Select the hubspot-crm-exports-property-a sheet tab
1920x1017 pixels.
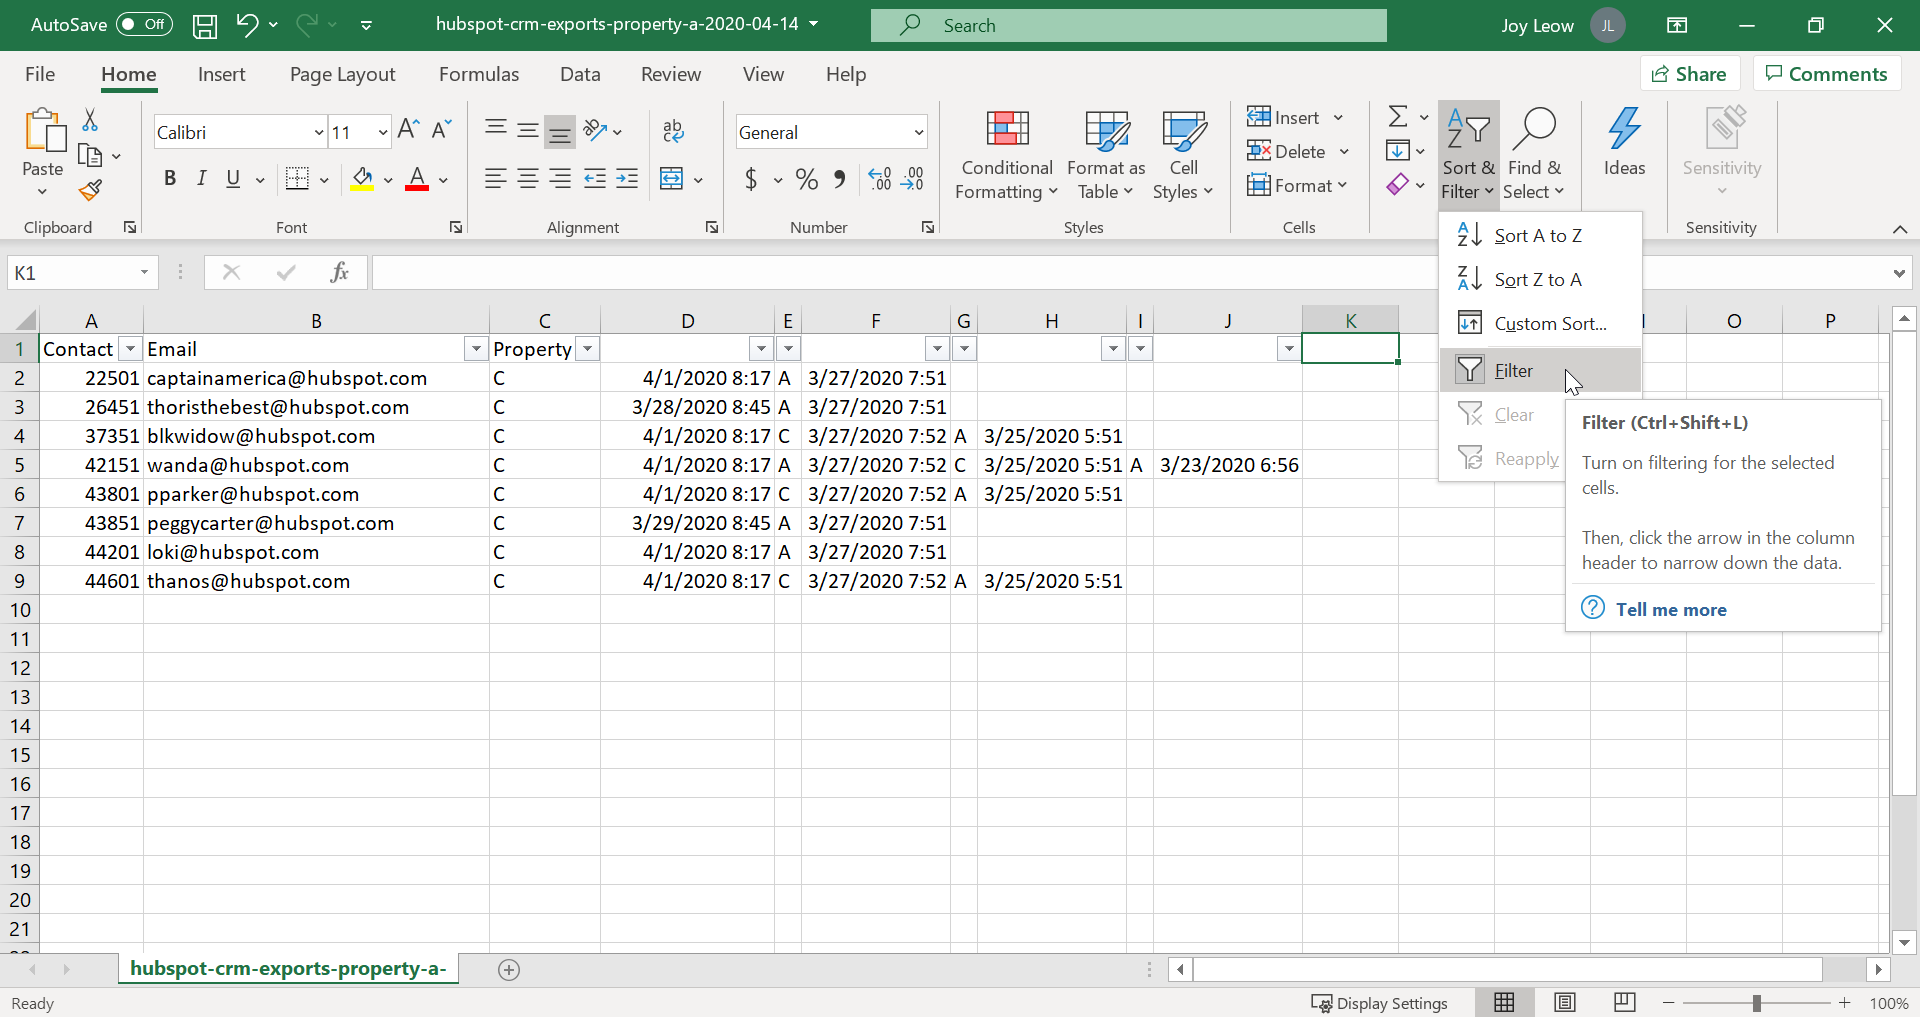(x=288, y=968)
